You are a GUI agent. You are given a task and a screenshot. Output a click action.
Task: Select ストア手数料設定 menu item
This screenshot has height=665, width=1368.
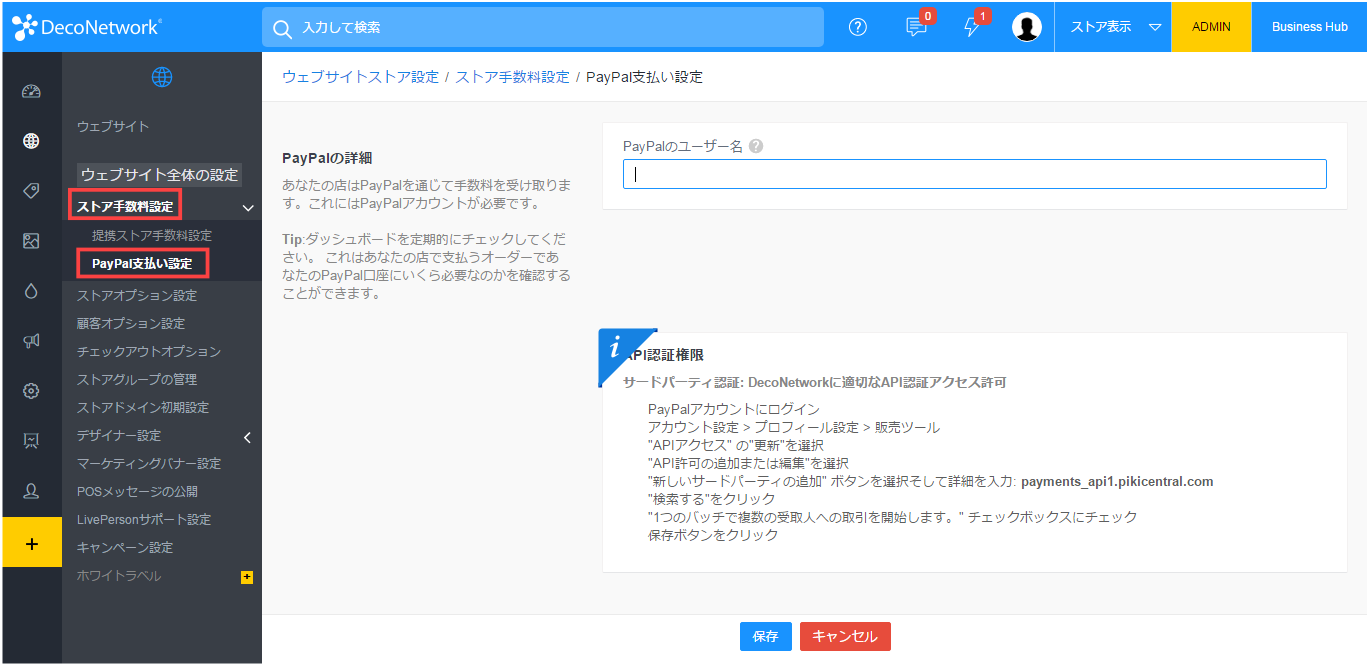click(125, 207)
